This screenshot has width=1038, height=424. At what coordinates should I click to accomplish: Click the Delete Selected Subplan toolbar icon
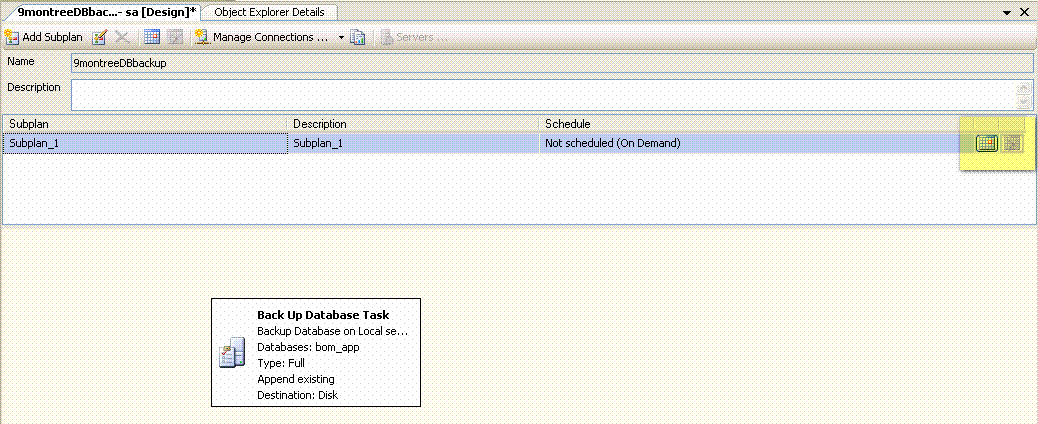tap(122, 38)
